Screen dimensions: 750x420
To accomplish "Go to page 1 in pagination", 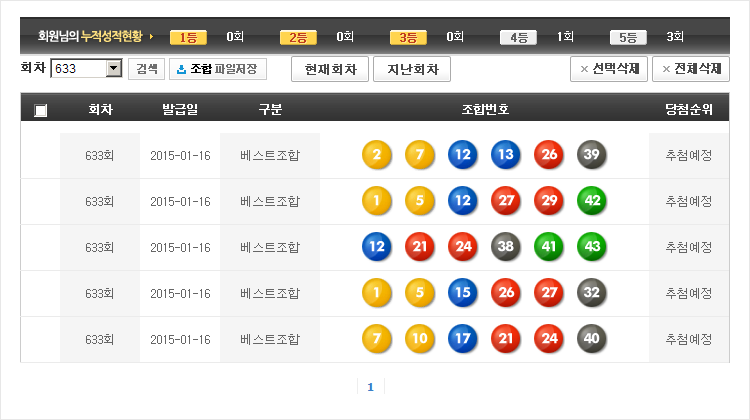I will coord(370,387).
